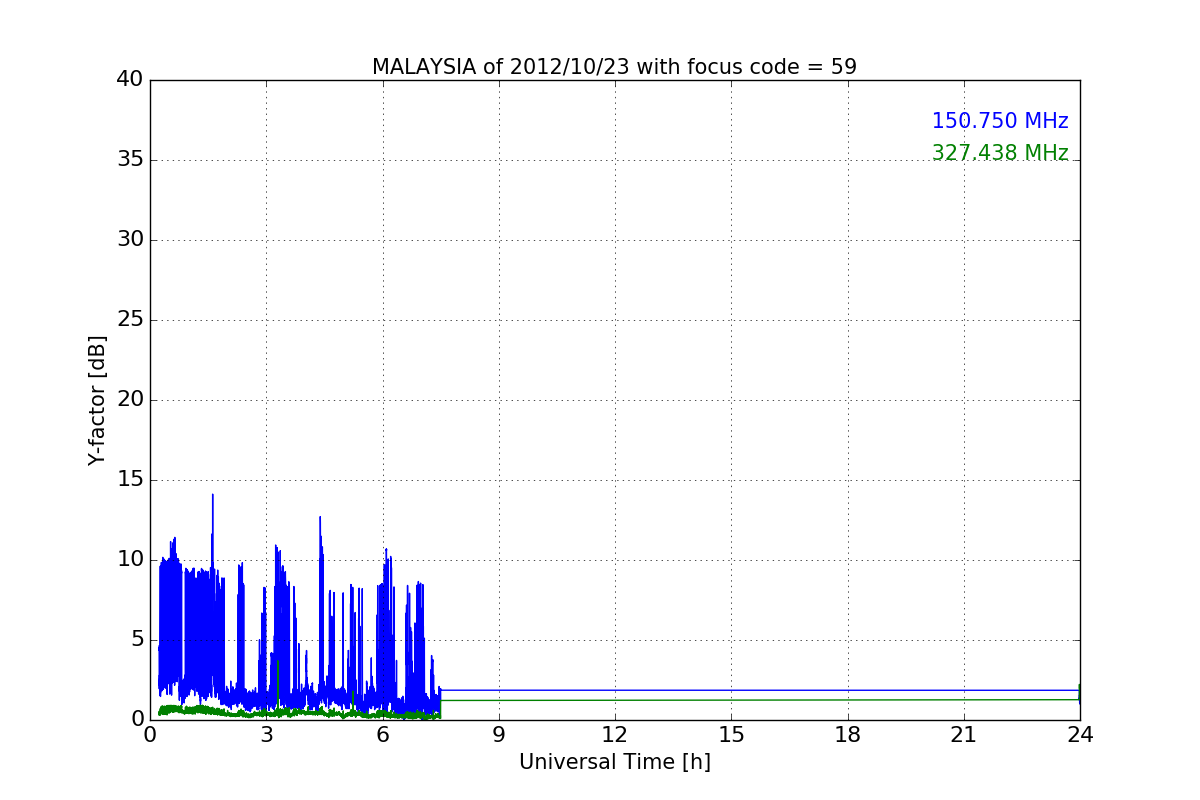Click x-axis tick label 9

pyautogui.click(x=499, y=735)
